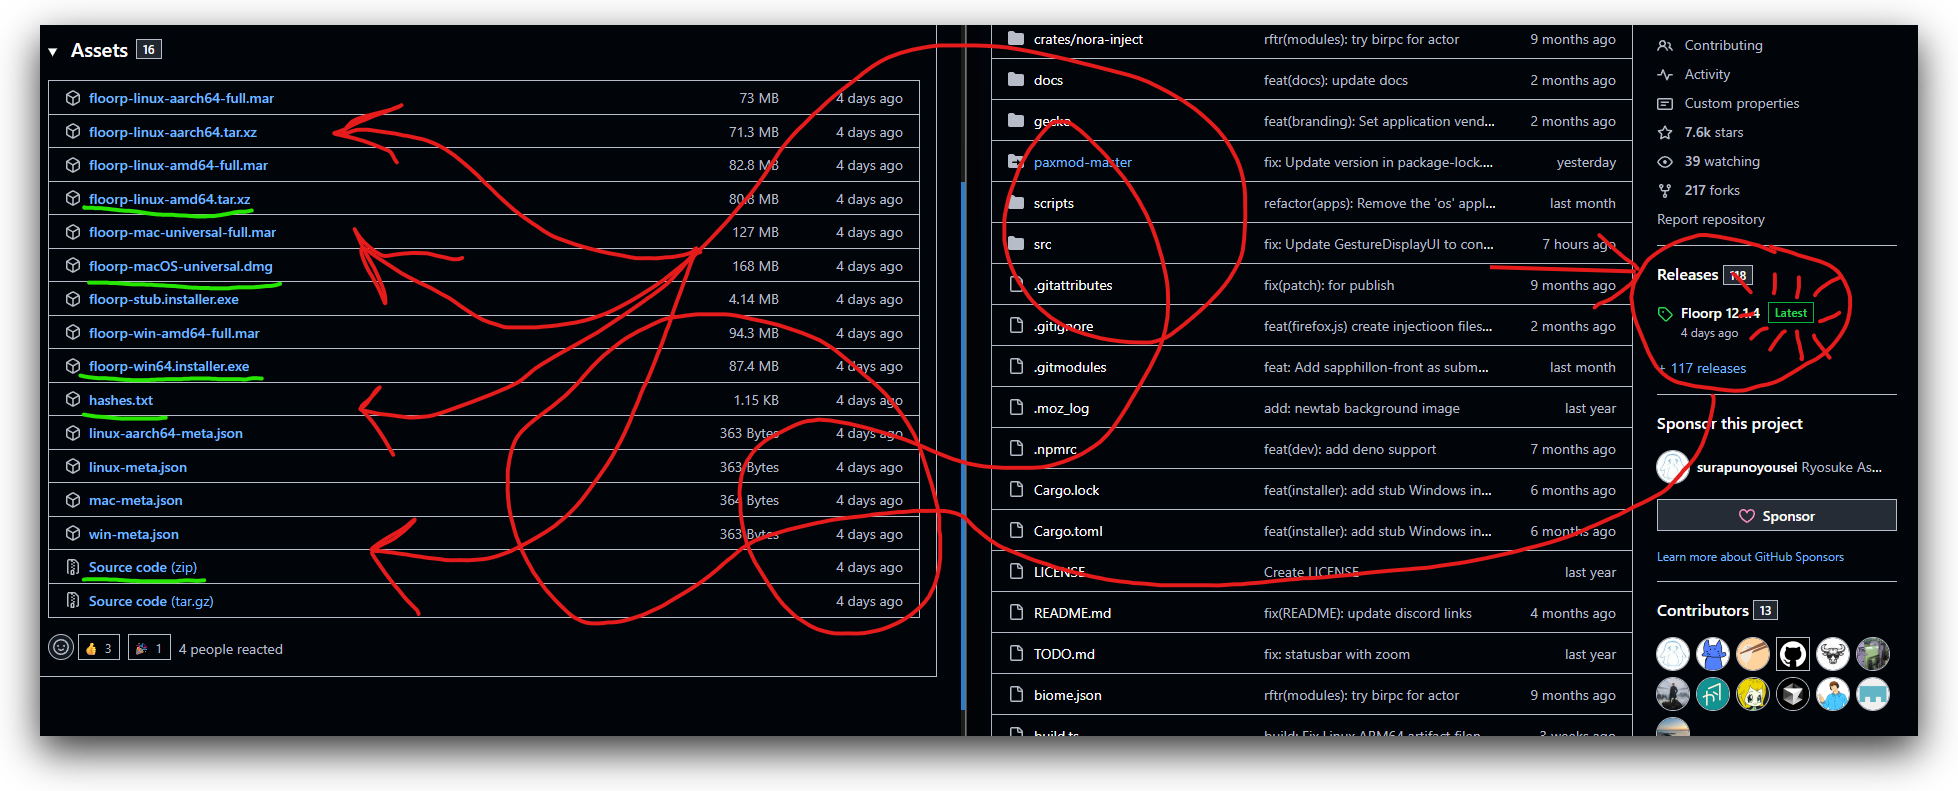Click folder icon beside scripts
1958x791 pixels.
1016,203
